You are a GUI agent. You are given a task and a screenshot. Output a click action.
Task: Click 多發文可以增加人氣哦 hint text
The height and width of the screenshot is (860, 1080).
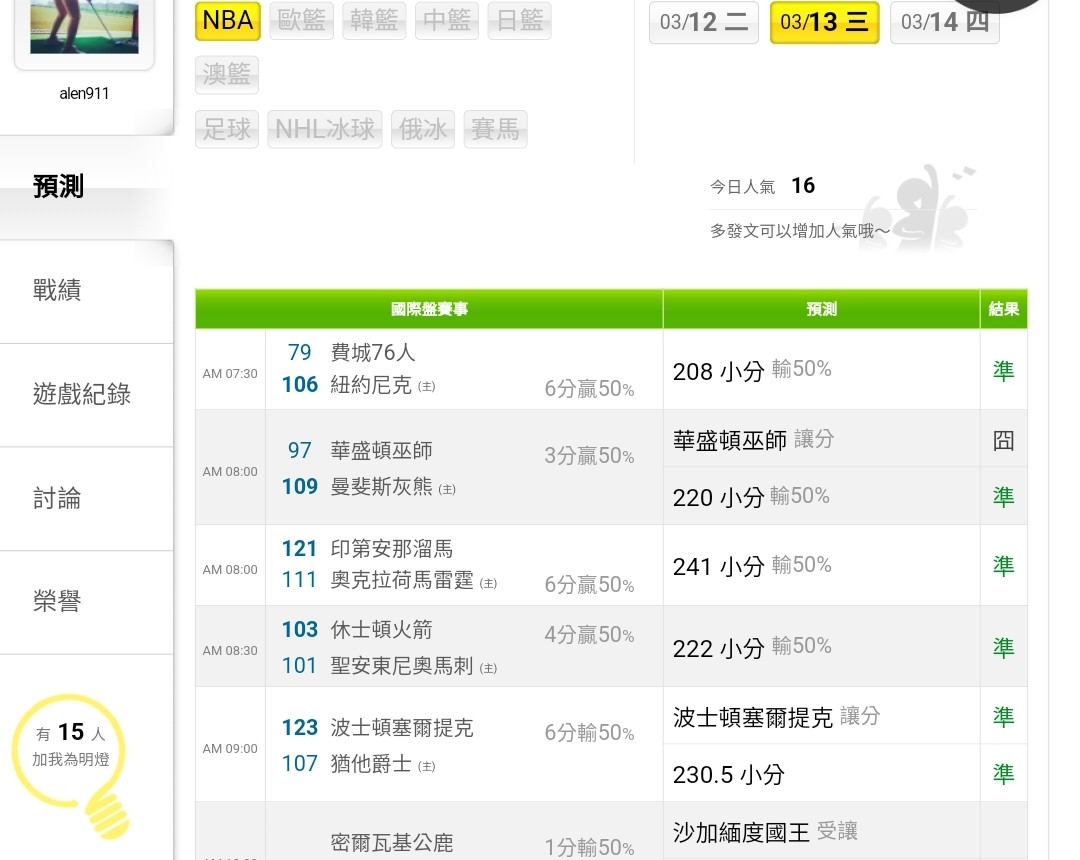pyautogui.click(x=800, y=231)
